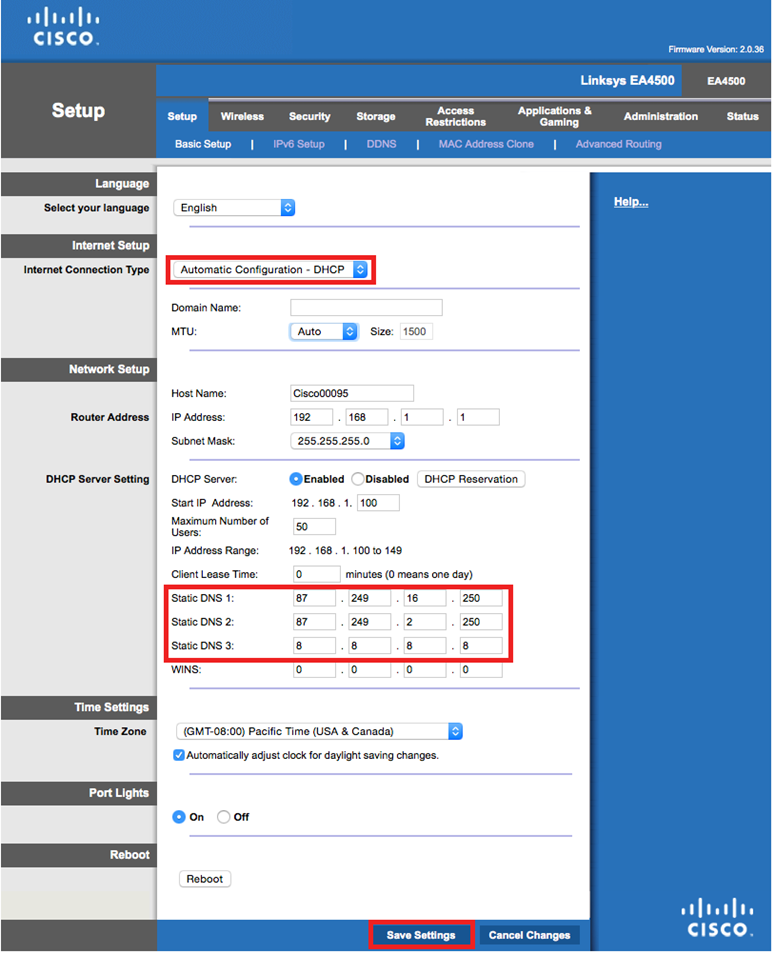Screen dimensions: 775x954
Task: Open the Time Zone dropdown
Action: [319, 732]
